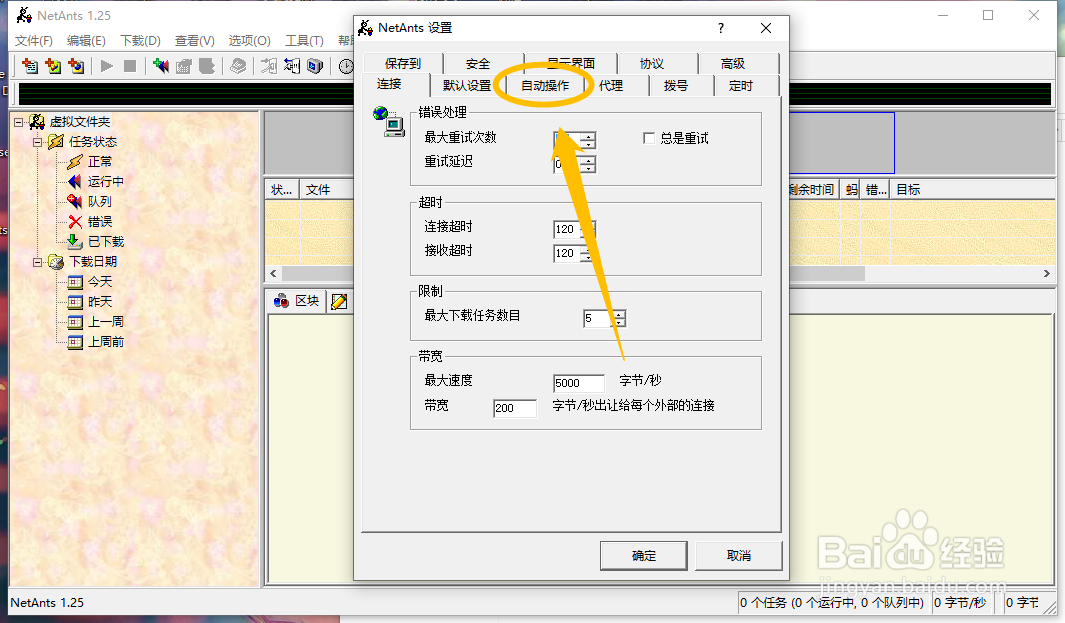The image size is (1065, 623).
Task: Click the job list left scroll arrow
Action: (274, 274)
